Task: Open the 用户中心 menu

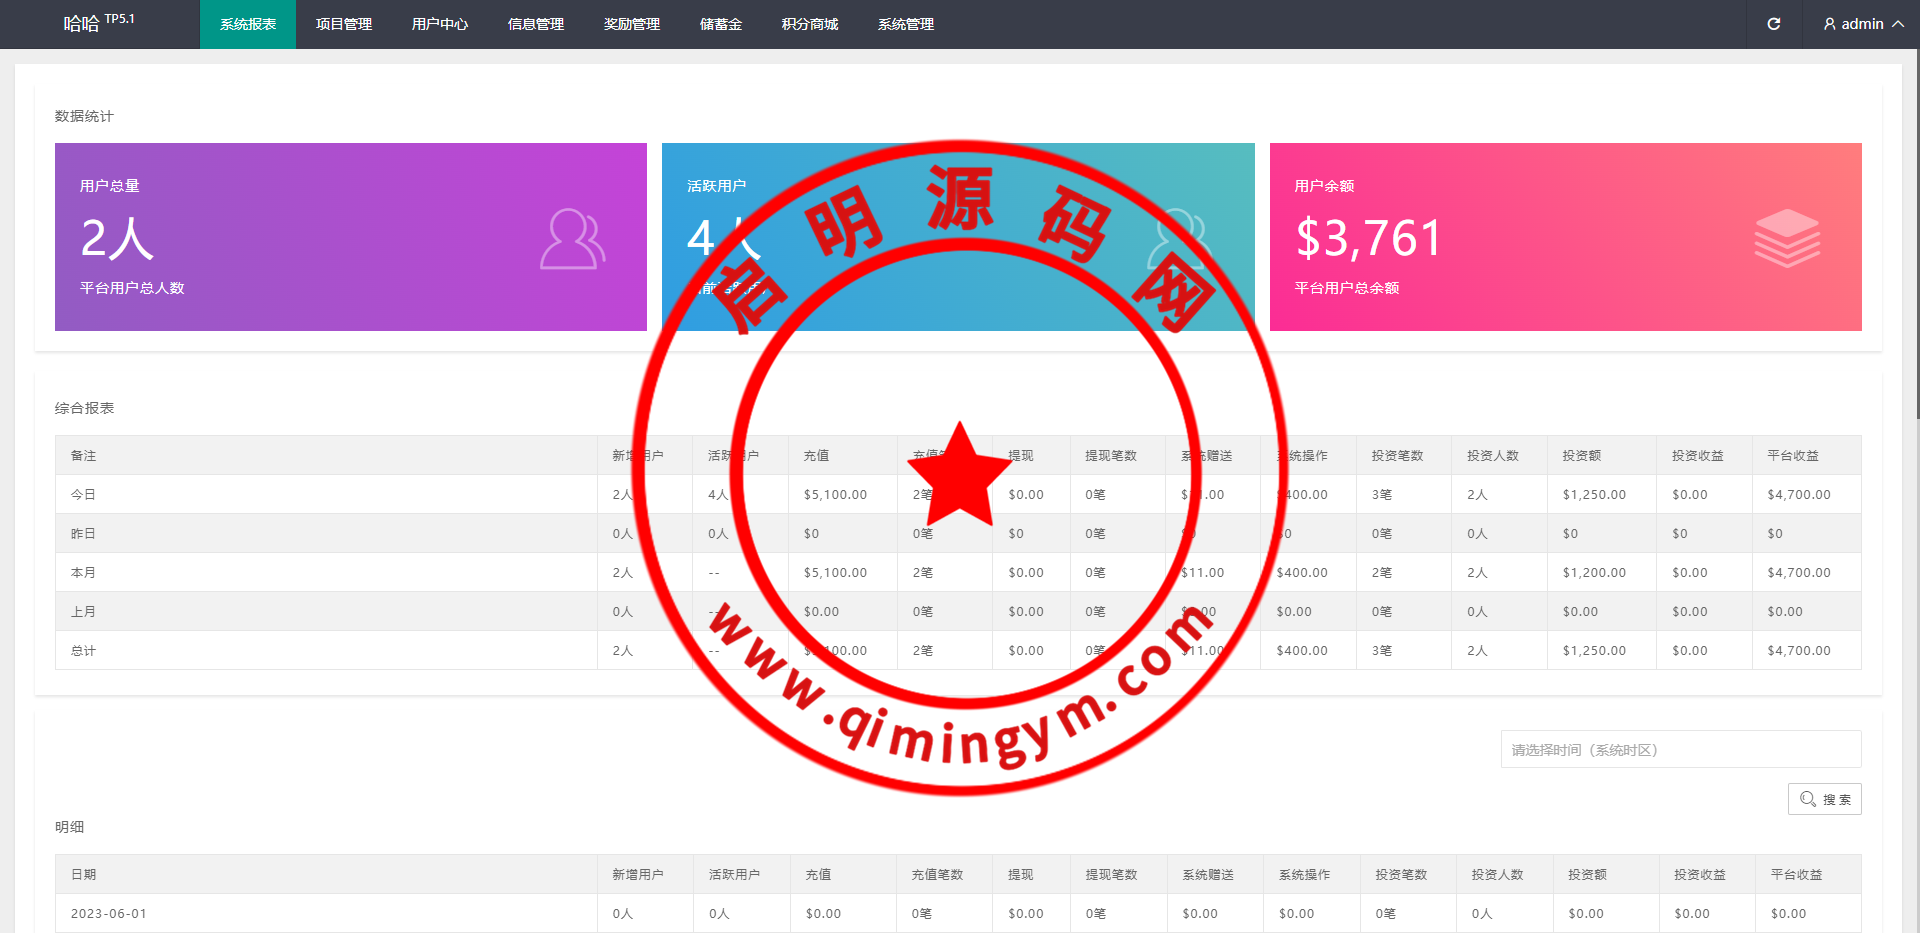Action: click(x=439, y=24)
